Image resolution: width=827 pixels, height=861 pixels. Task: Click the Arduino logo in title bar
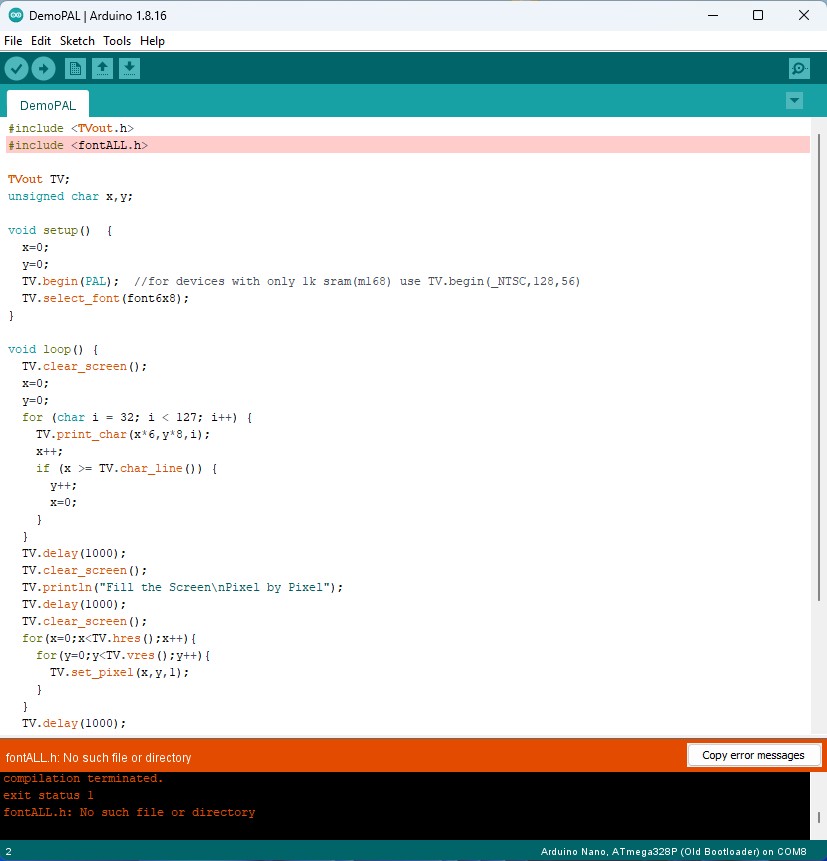(x=15, y=15)
